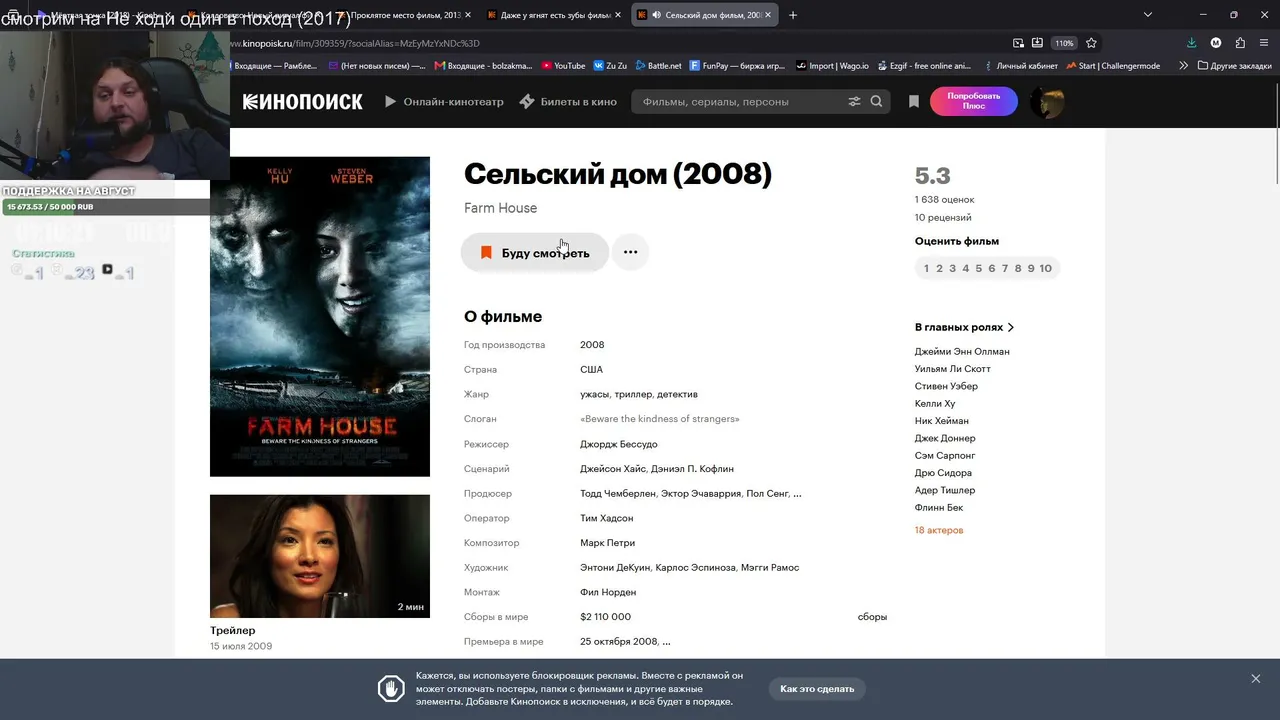Screen dimensions: 1280x720
Task: Expand the Премьера в мире dates ellipsis
Action: coord(666,642)
